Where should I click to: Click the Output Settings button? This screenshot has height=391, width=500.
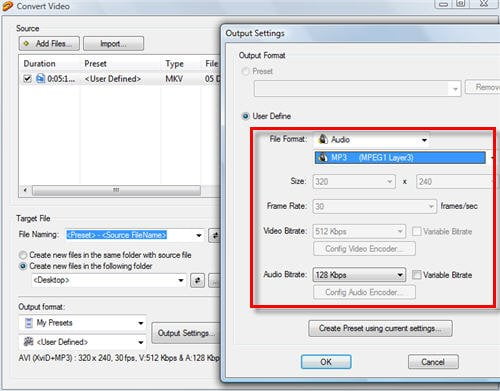point(186,333)
